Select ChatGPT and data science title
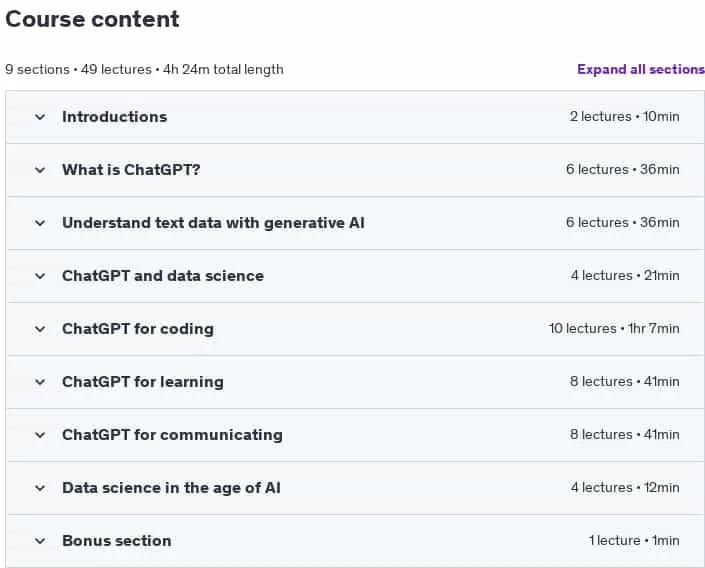 pyautogui.click(x=163, y=276)
